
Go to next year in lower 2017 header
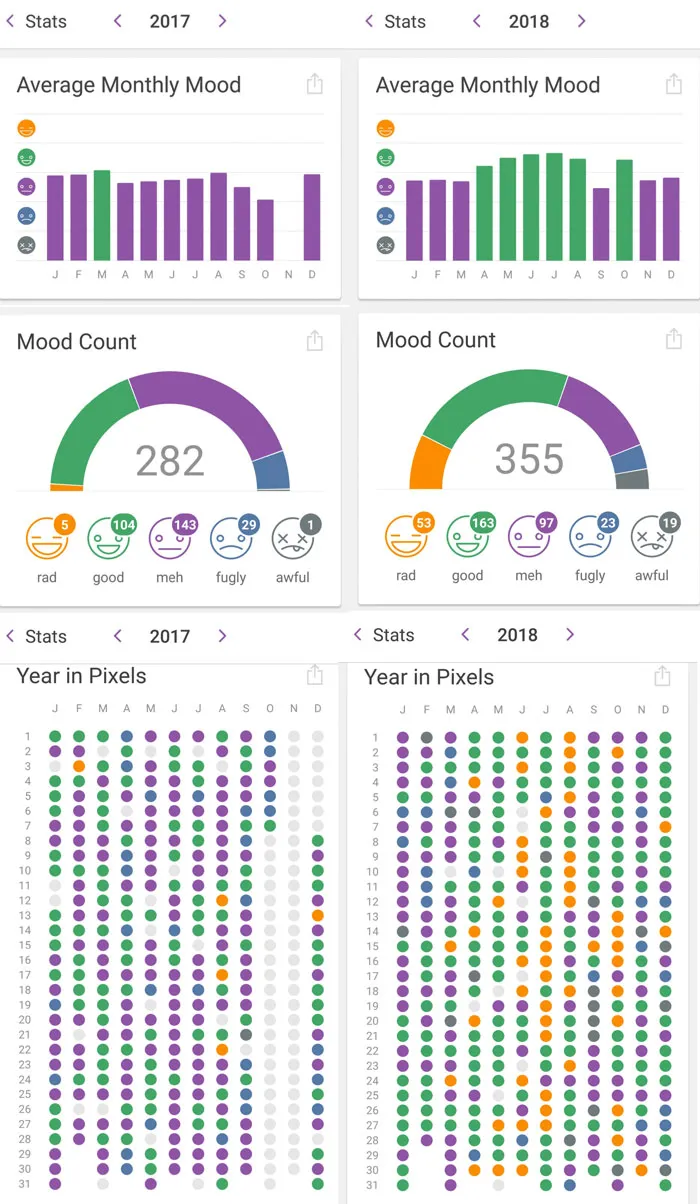(x=222, y=636)
